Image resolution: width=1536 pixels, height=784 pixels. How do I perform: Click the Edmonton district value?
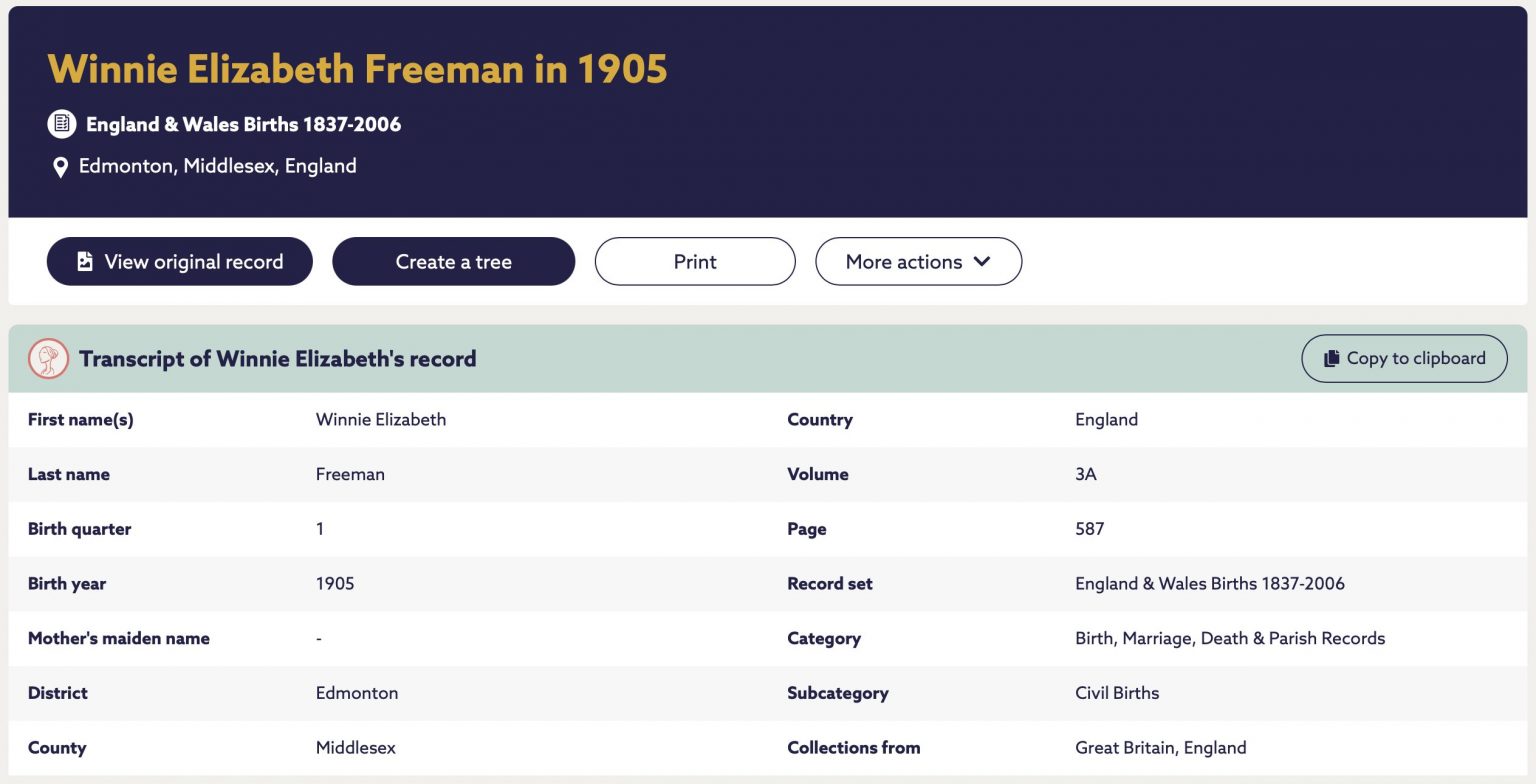pyautogui.click(x=357, y=693)
